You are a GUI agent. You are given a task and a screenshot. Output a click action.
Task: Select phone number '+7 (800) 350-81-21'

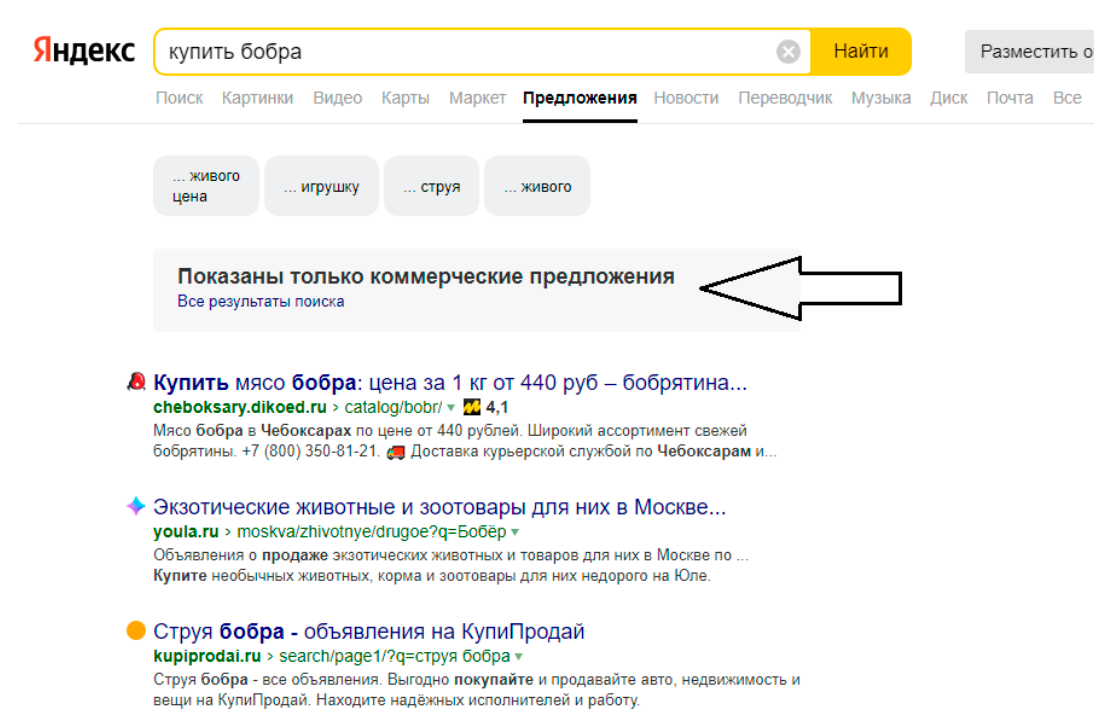pos(309,451)
